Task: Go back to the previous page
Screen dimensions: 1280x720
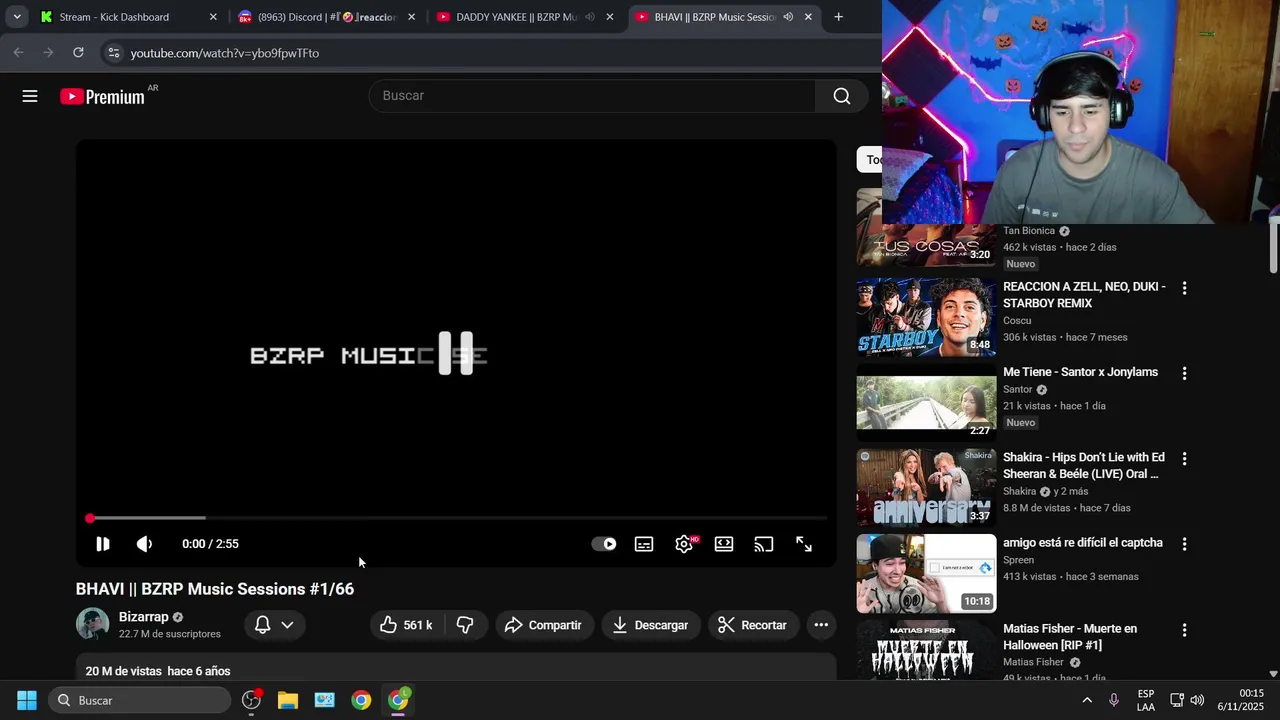Action: [18, 53]
